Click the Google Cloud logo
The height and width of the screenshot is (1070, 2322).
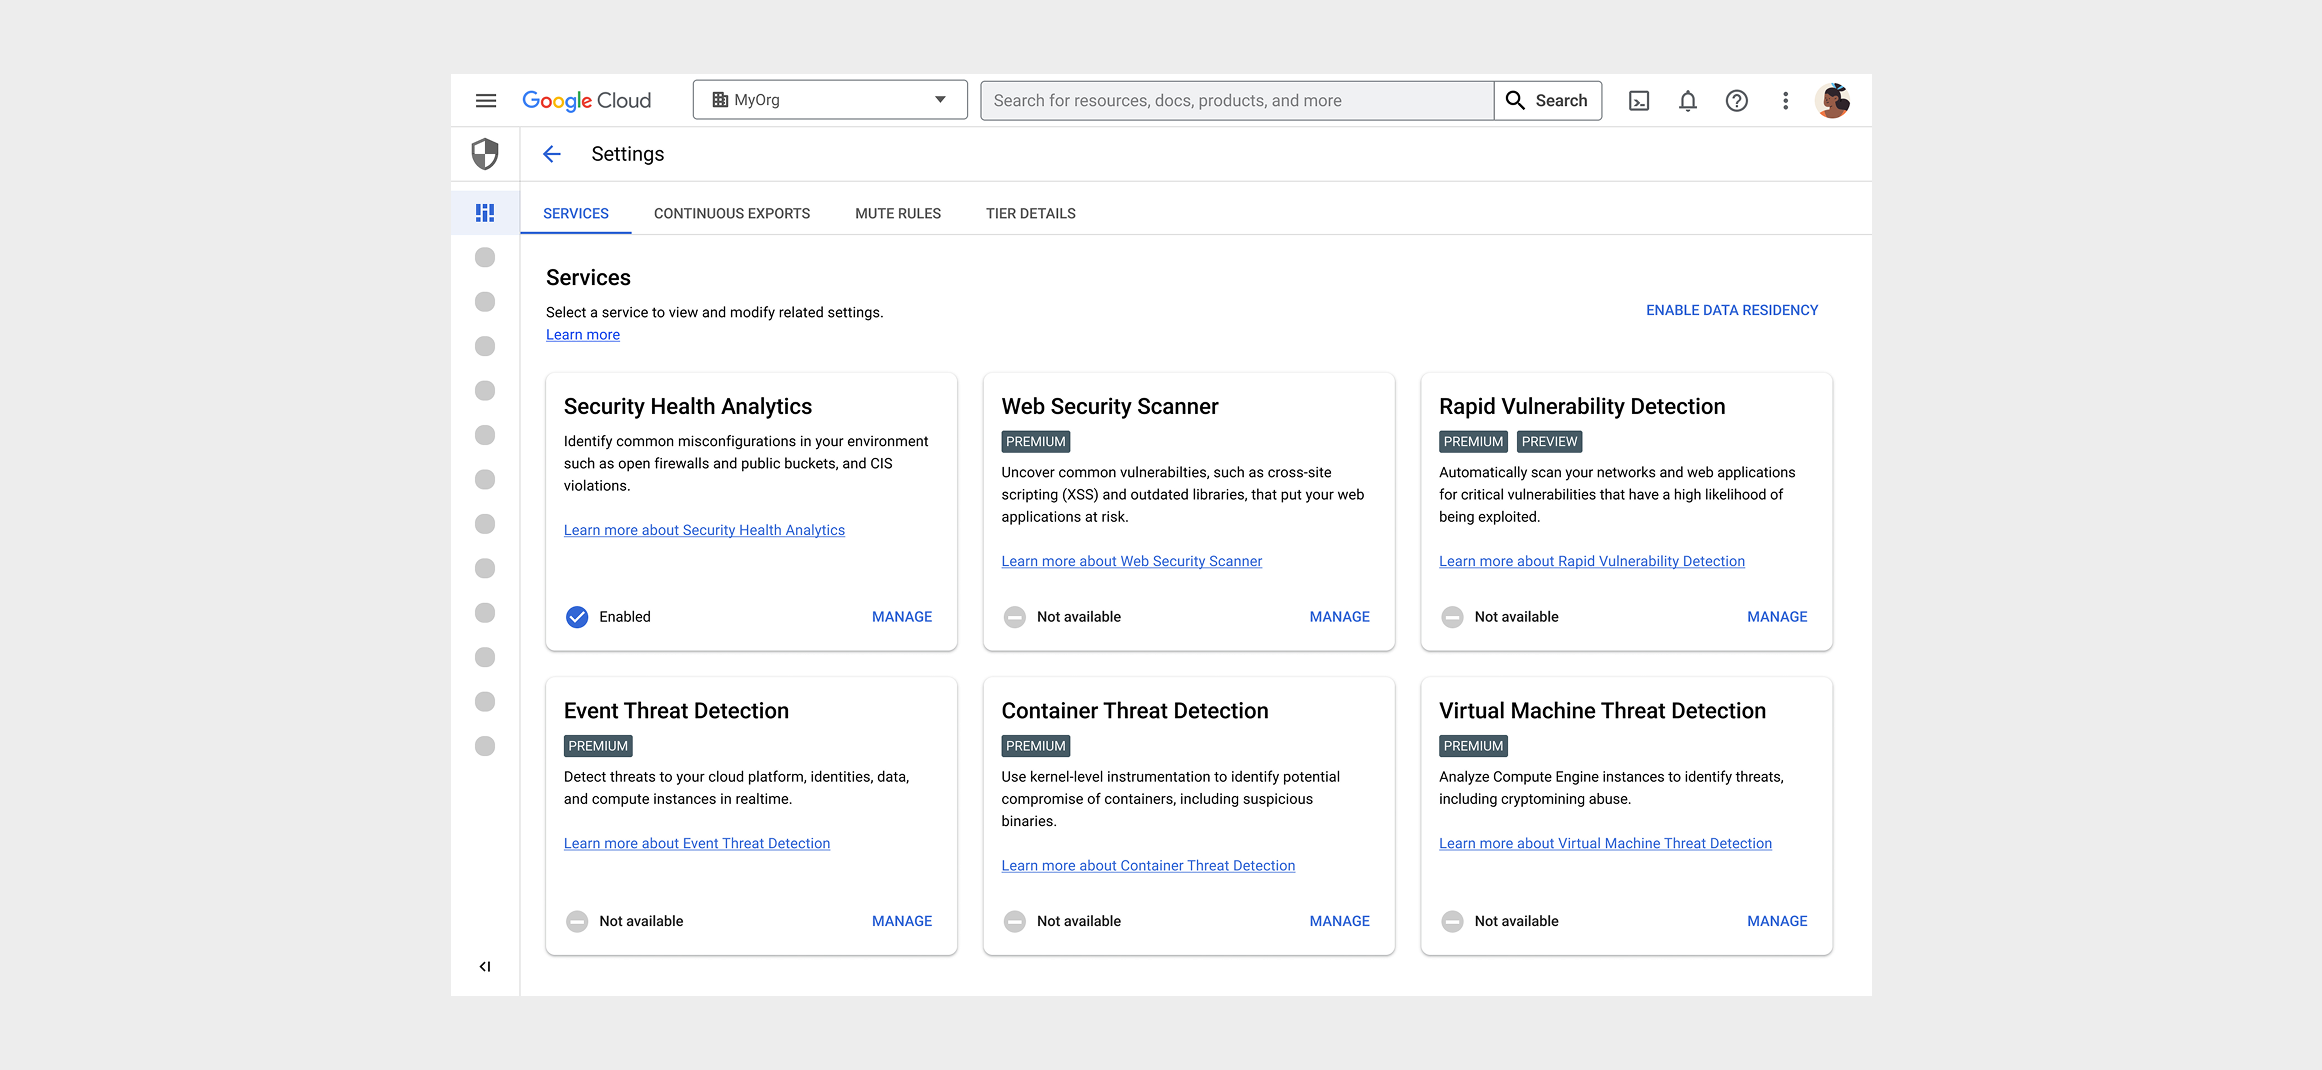coord(587,100)
